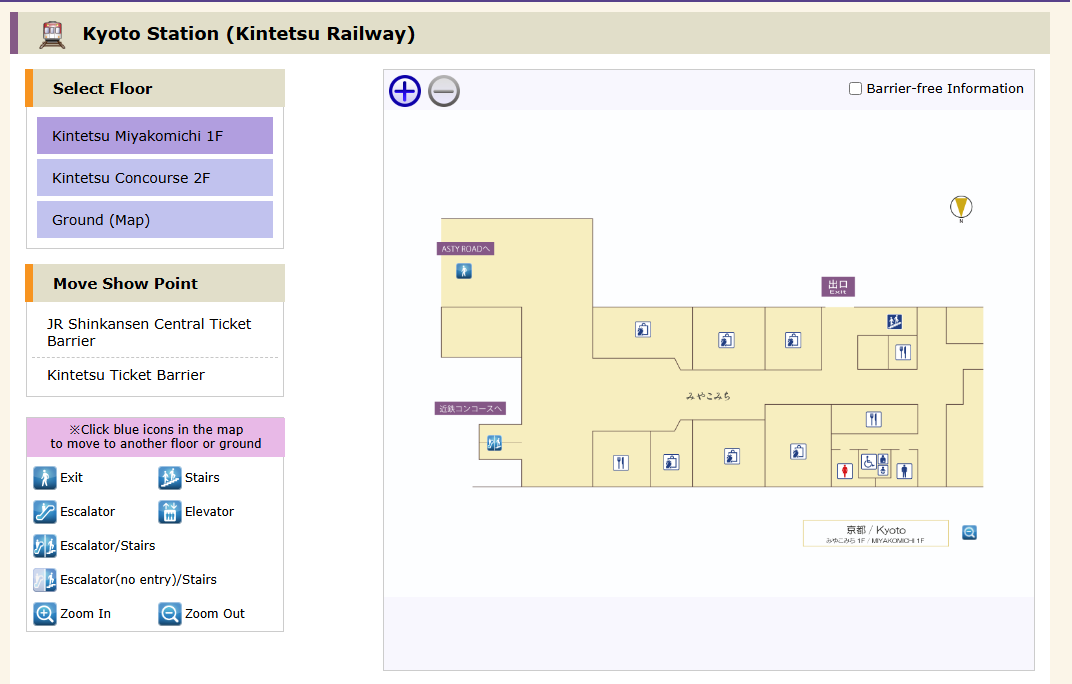Click the 出口 Exit purple sign

(x=838, y=287)
